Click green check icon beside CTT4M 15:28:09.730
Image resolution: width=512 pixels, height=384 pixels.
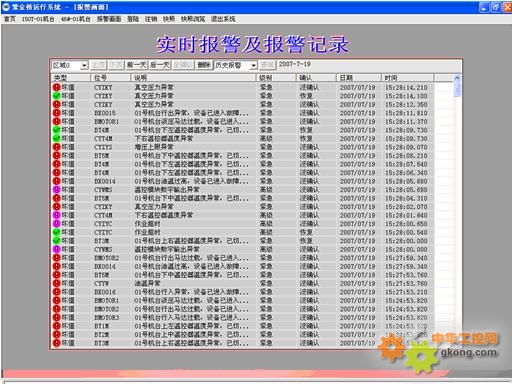click(56, 138)
